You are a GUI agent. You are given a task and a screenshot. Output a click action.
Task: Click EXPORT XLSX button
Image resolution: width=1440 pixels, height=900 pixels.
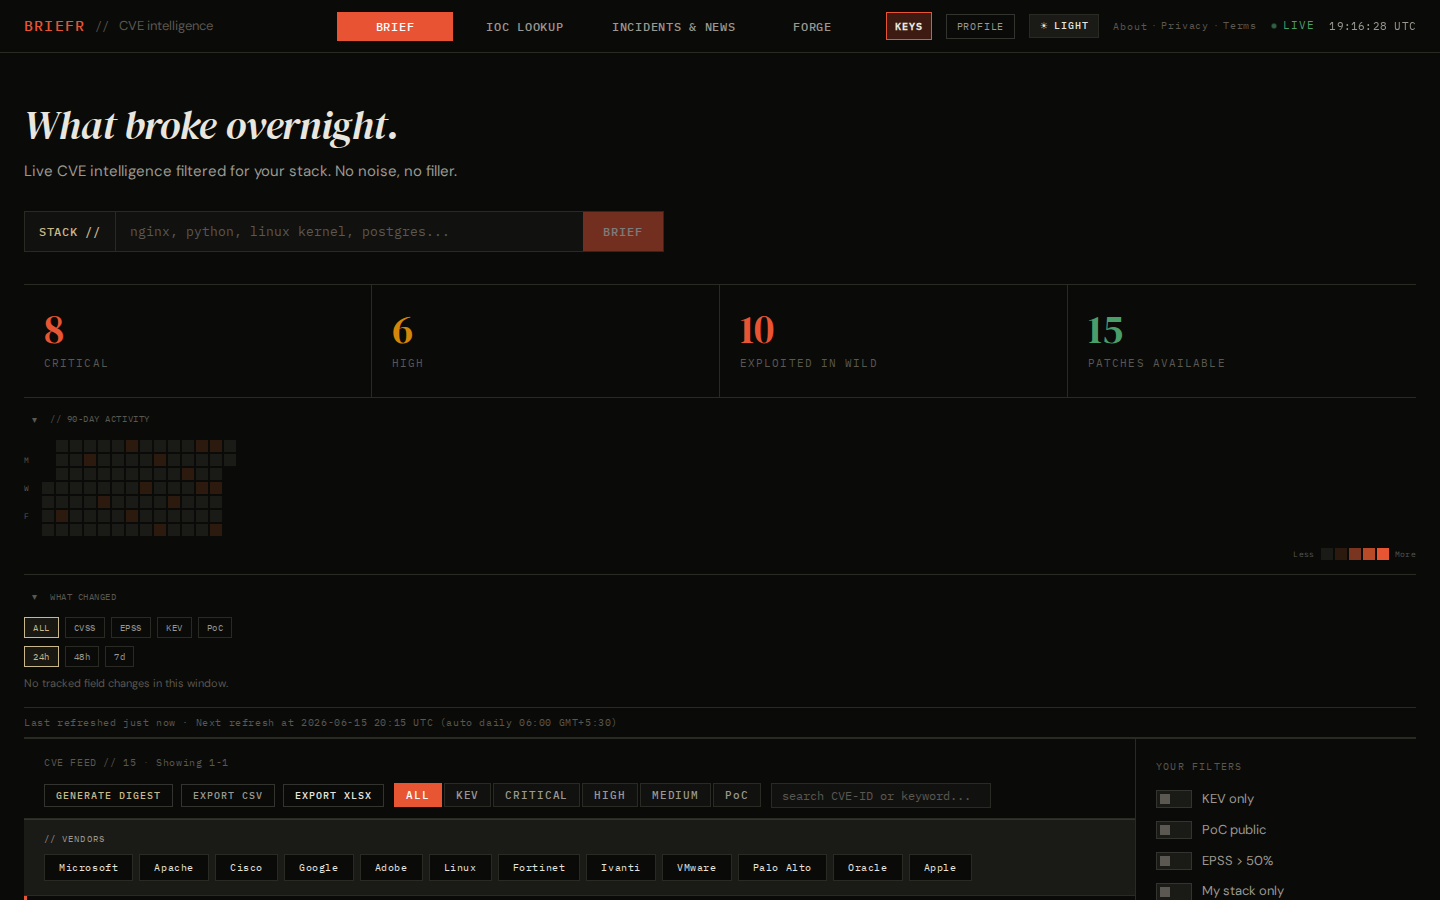(333, 796)
